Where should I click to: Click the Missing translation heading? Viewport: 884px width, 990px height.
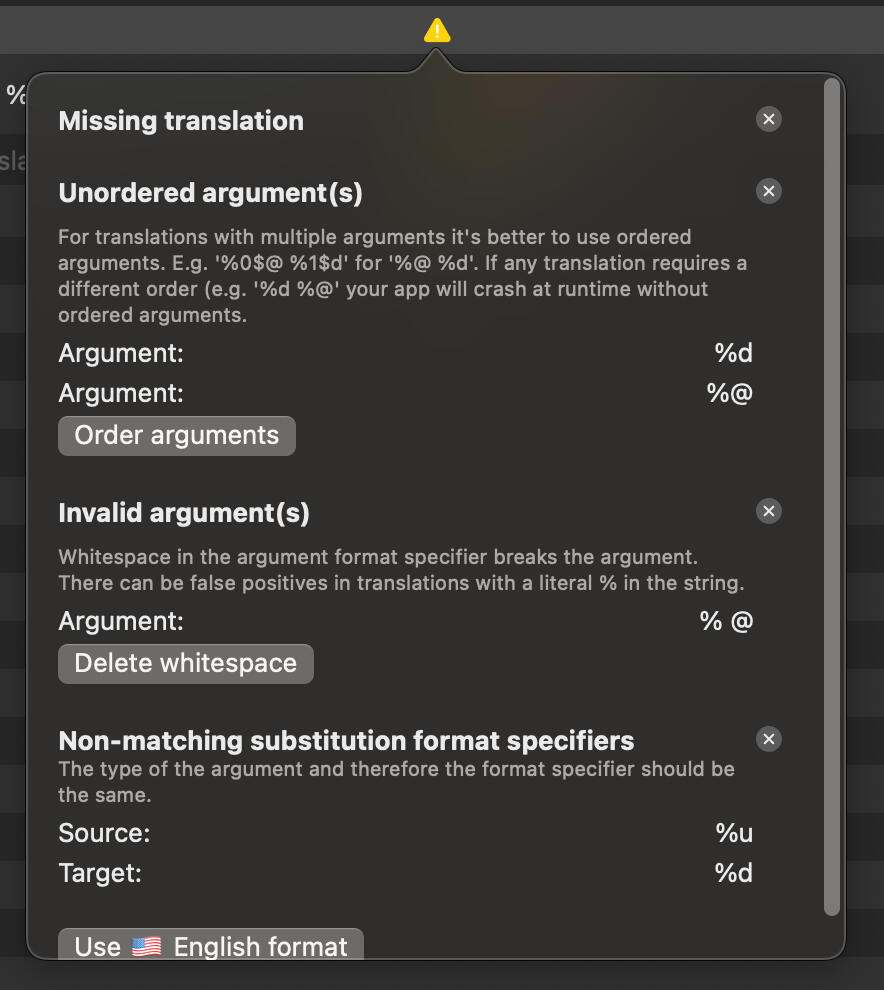pos(181,121)
